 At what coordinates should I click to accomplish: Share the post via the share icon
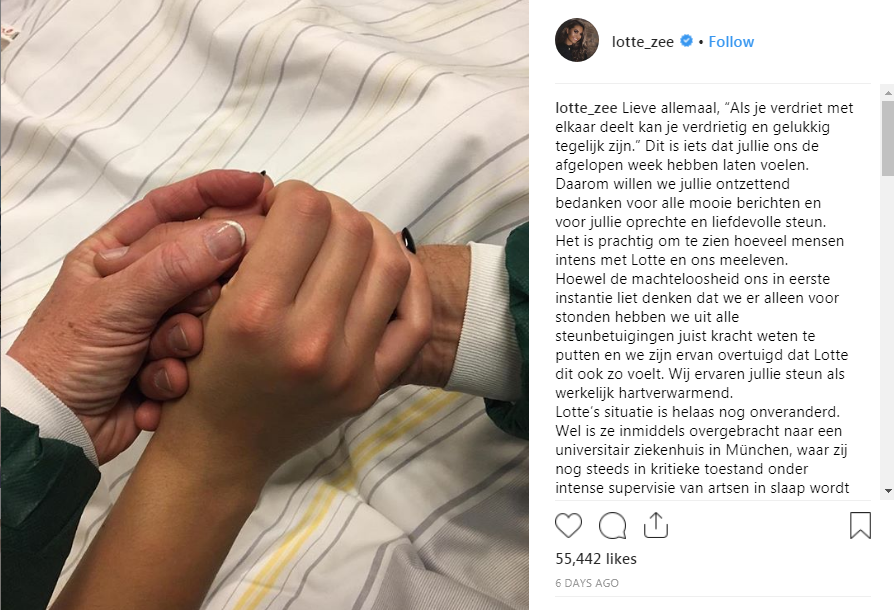[656, 525]
